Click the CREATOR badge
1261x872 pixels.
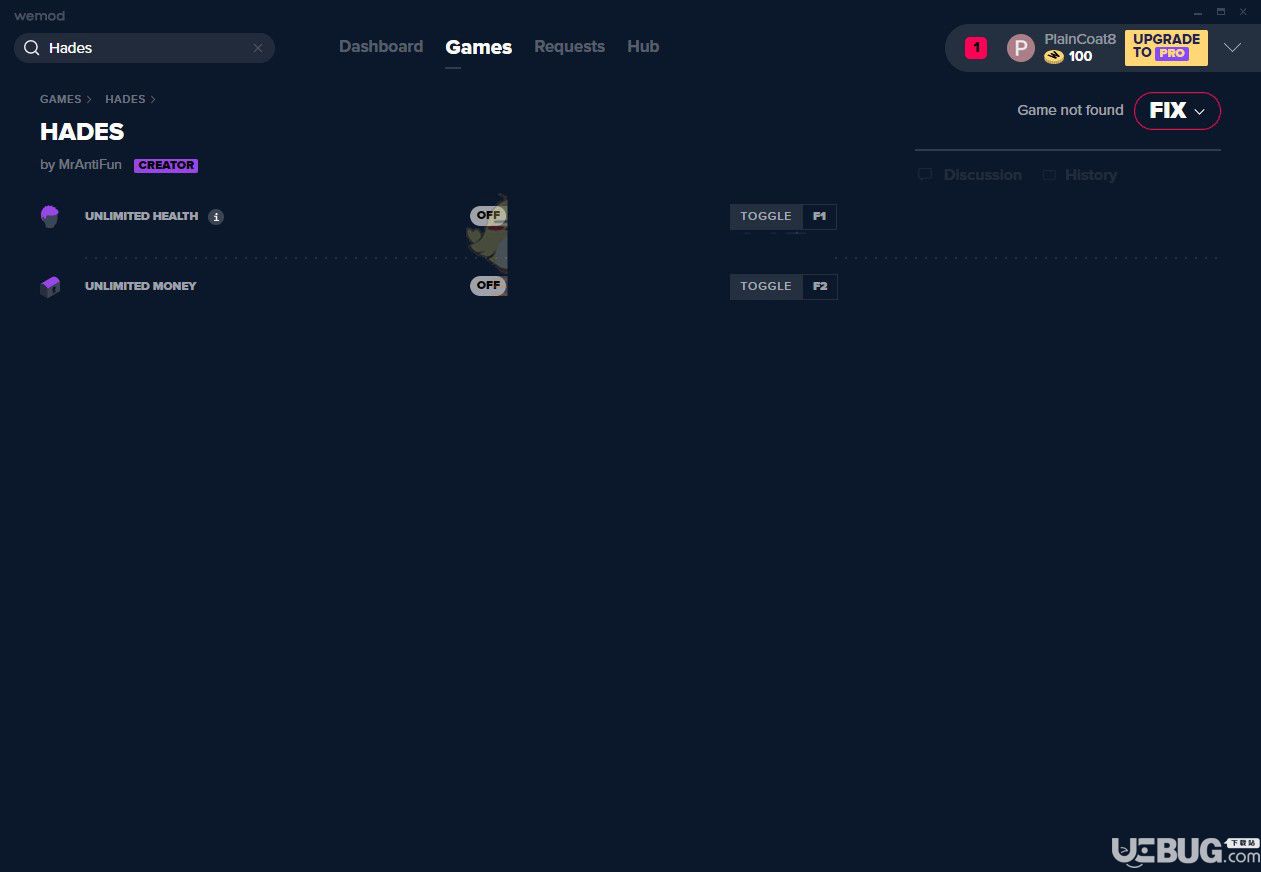click(166, 166)
